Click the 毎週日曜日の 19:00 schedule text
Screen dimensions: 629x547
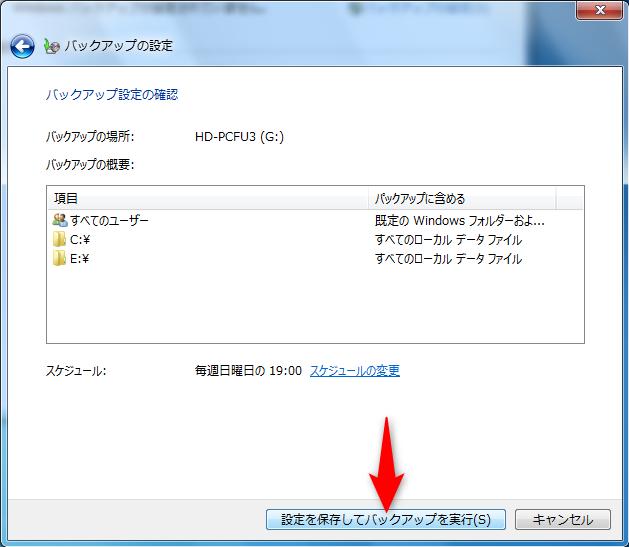coord(248,371)
